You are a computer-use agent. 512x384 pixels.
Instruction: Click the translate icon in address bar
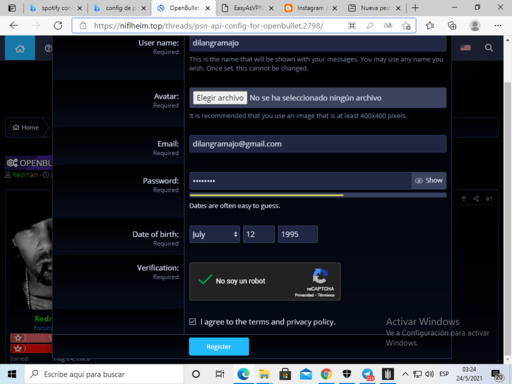click(388, 25)
